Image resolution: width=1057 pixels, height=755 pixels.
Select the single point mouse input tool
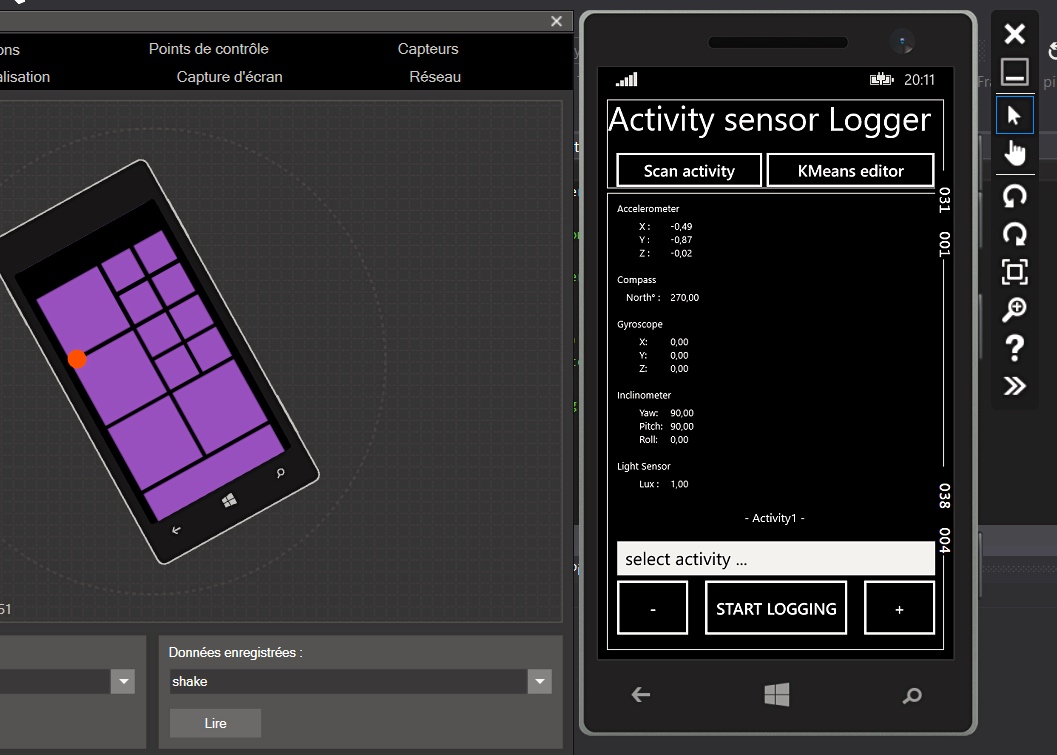point(1014,116)
